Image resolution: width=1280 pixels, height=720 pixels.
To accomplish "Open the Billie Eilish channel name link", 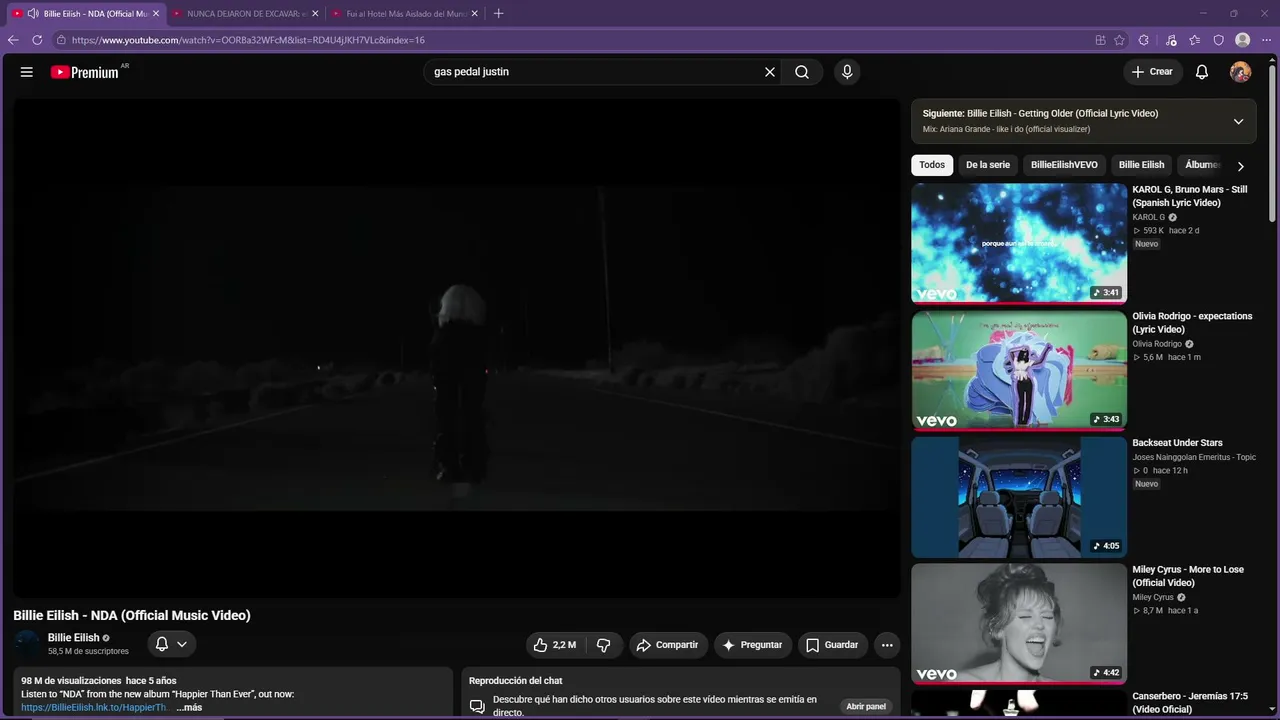I will click(74, 638).
